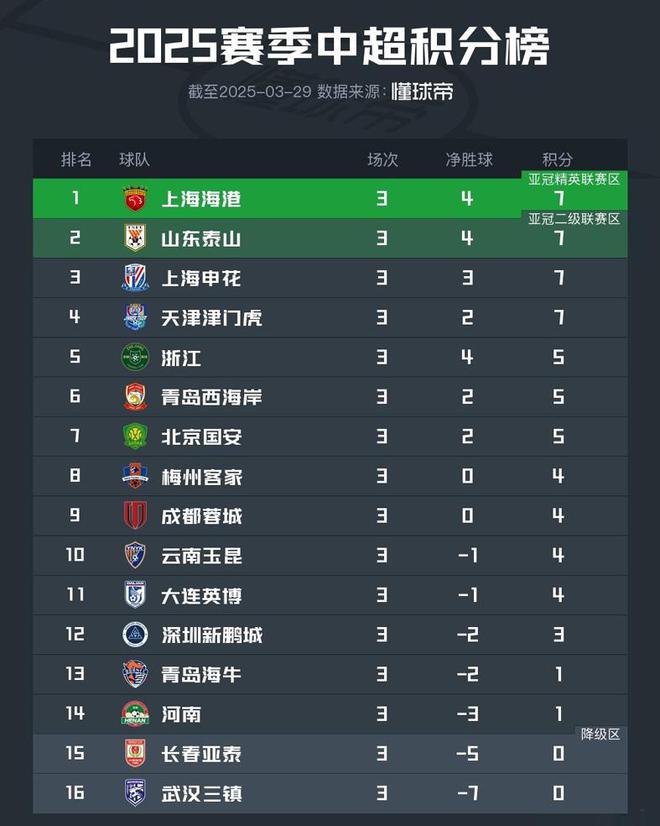Viewport: 660px width, 826px height.
Task: Click the 上海海港 team crest
Action: (135, 199)
